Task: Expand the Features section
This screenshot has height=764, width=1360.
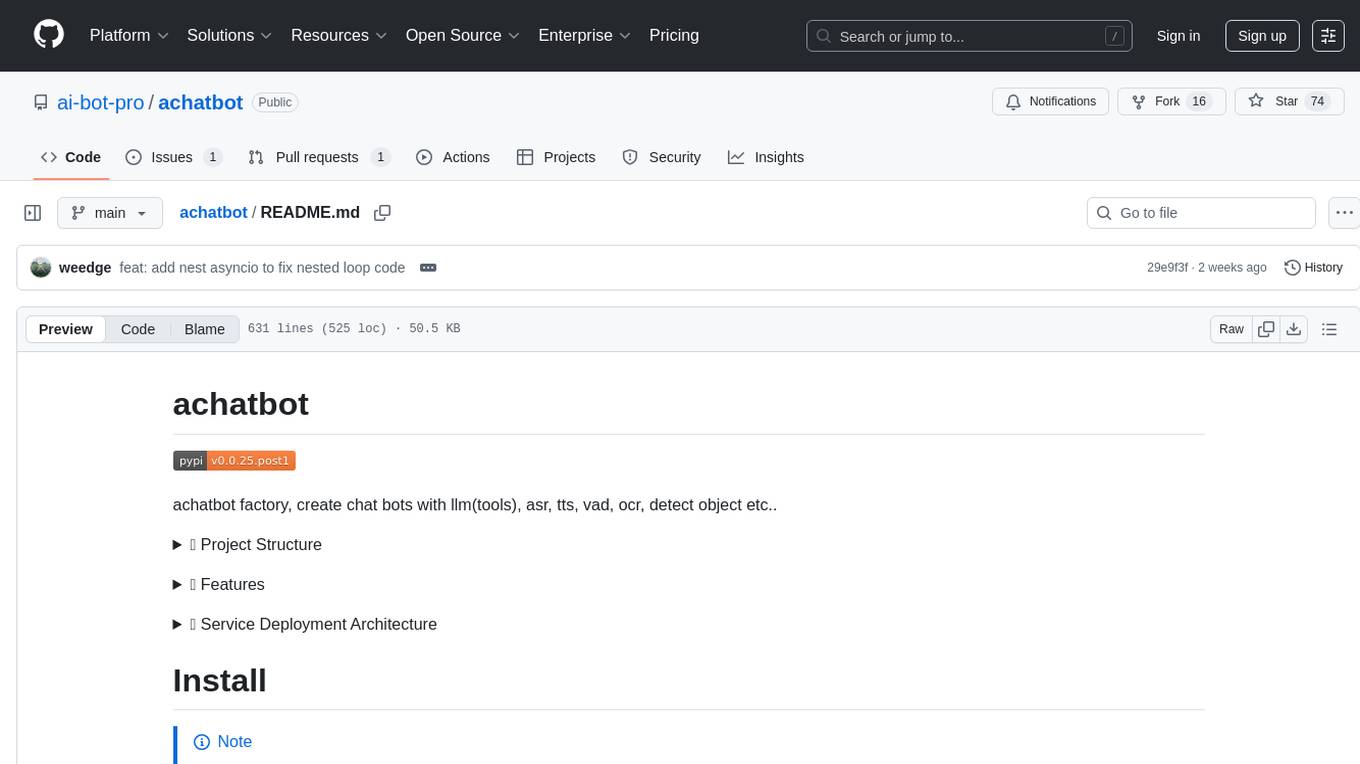Action: (x=218, y=585)
